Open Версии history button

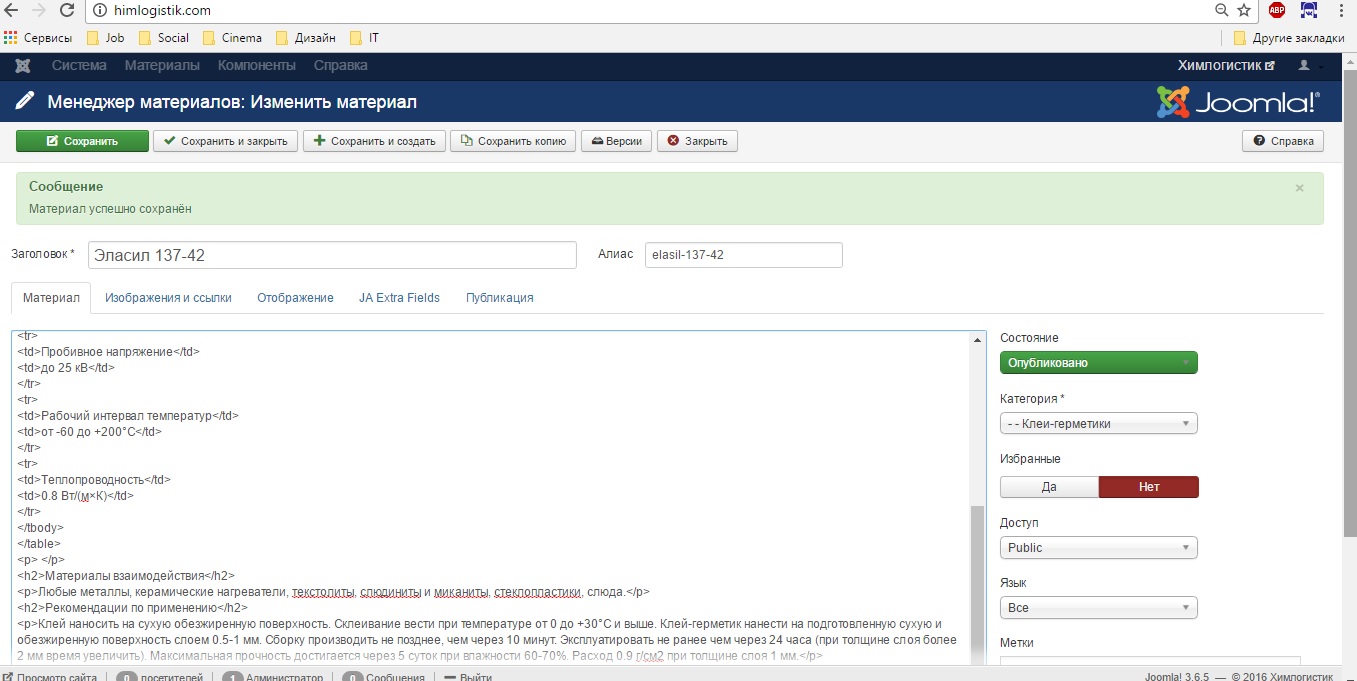pyautogui.click(x=616, y=141)
